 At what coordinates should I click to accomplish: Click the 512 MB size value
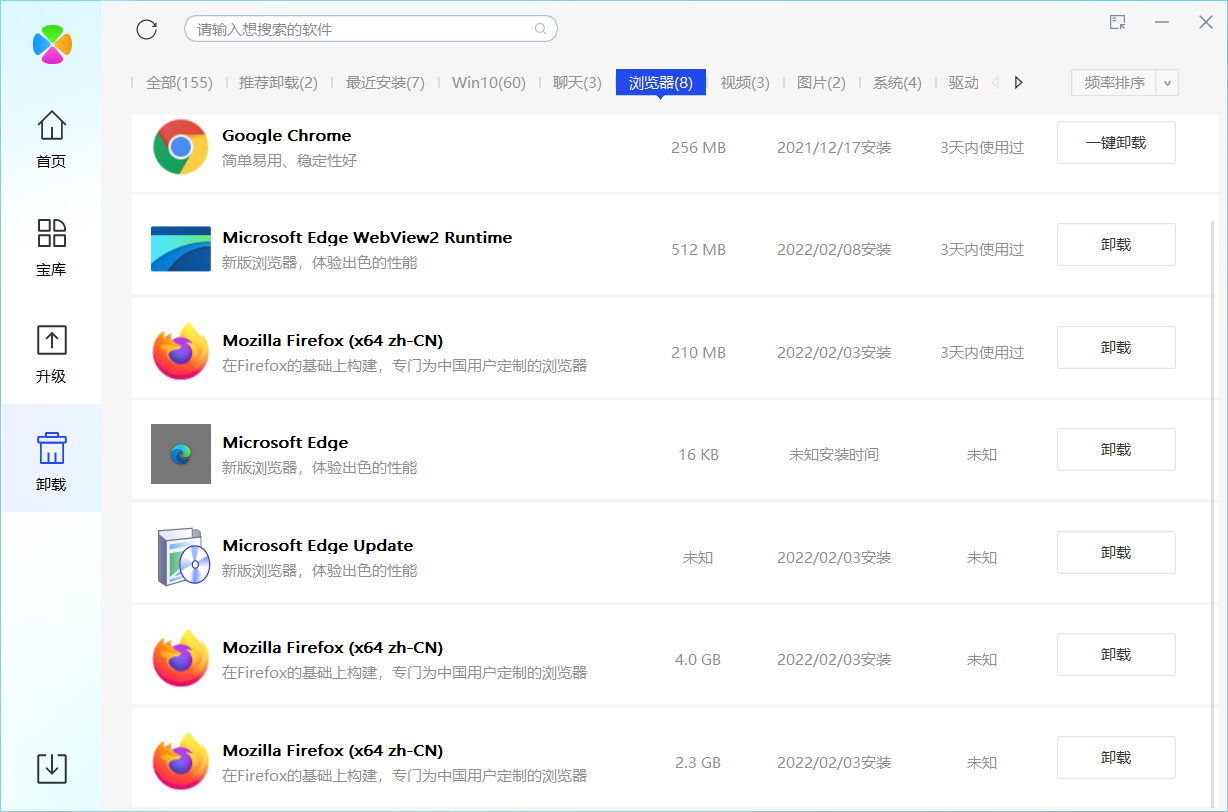pos(698,250)
